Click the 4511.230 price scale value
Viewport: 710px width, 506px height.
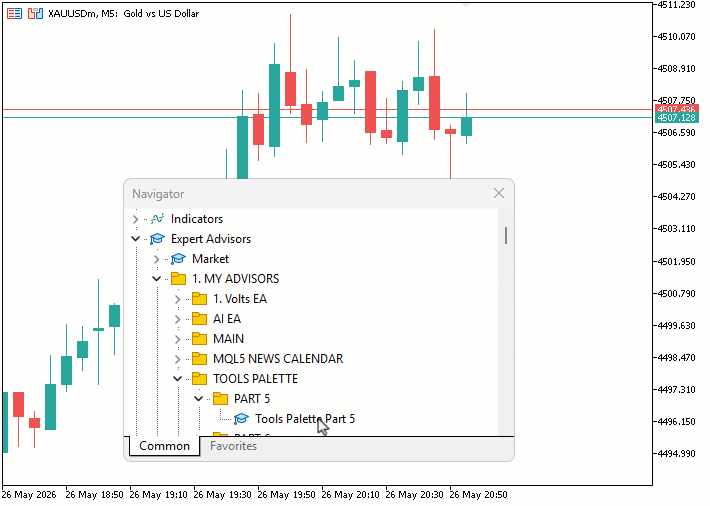(676, 5)
